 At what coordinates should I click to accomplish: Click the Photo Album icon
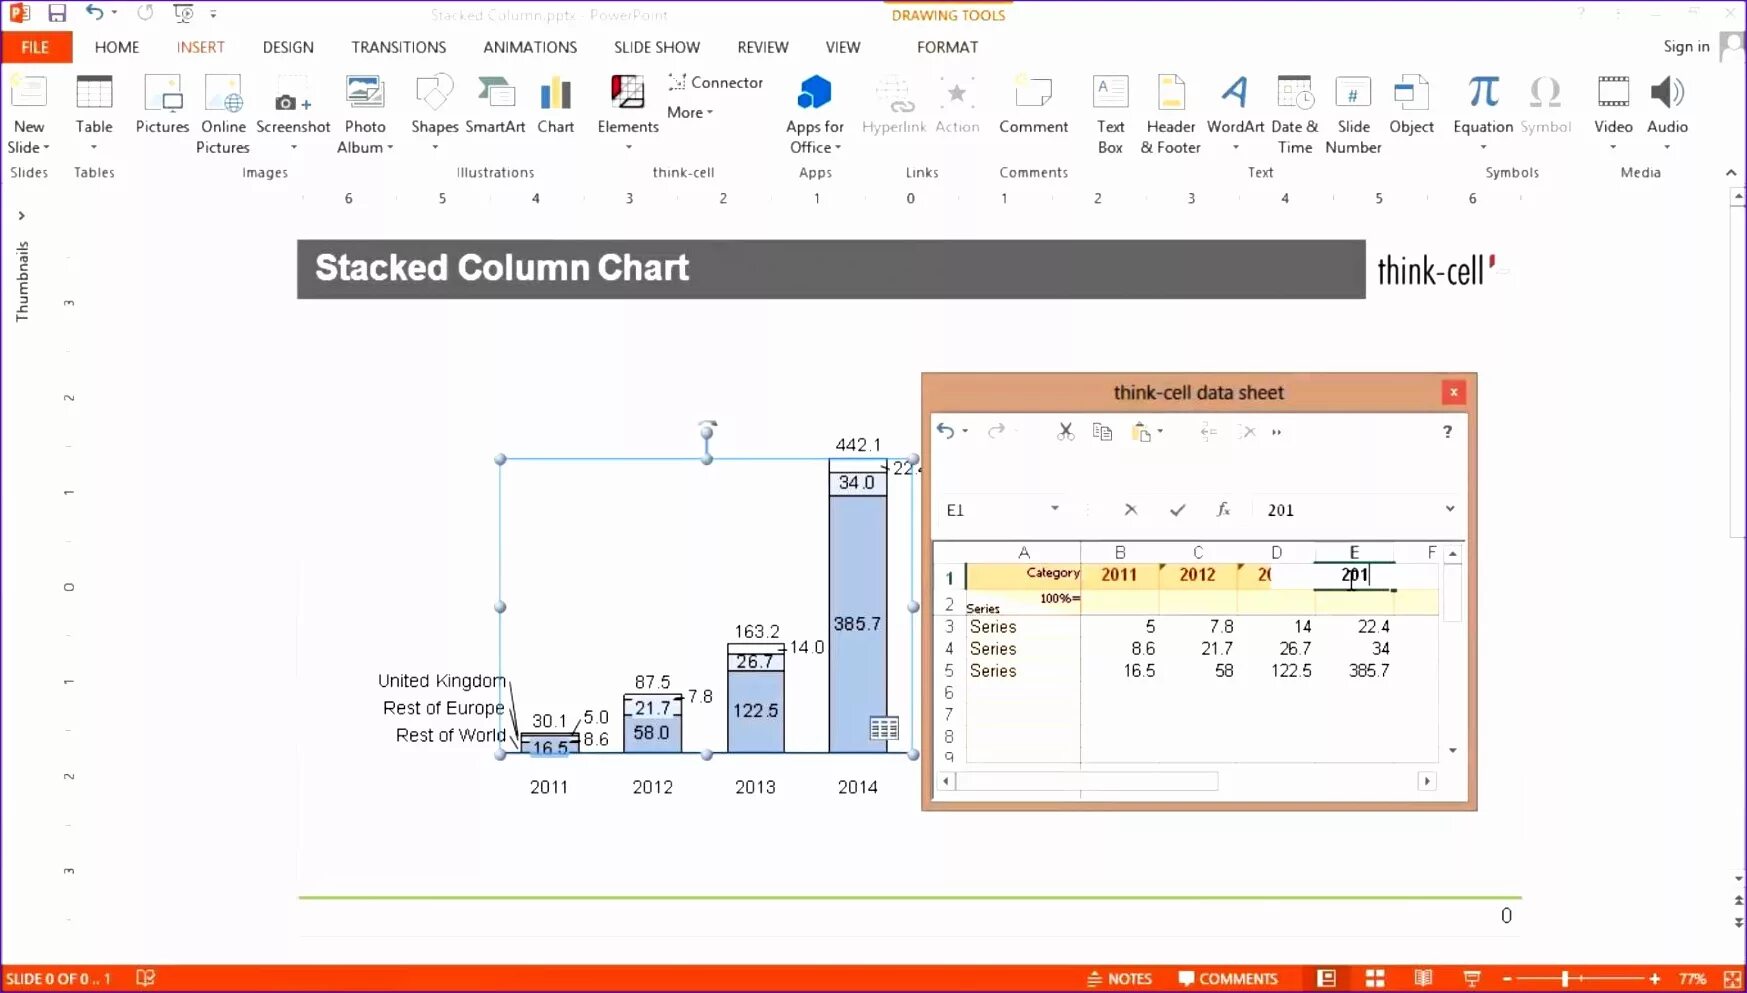point(365,93)
